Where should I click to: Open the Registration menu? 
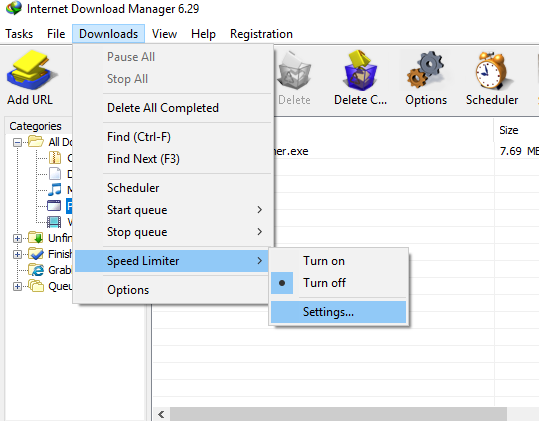tap(261, 34)
